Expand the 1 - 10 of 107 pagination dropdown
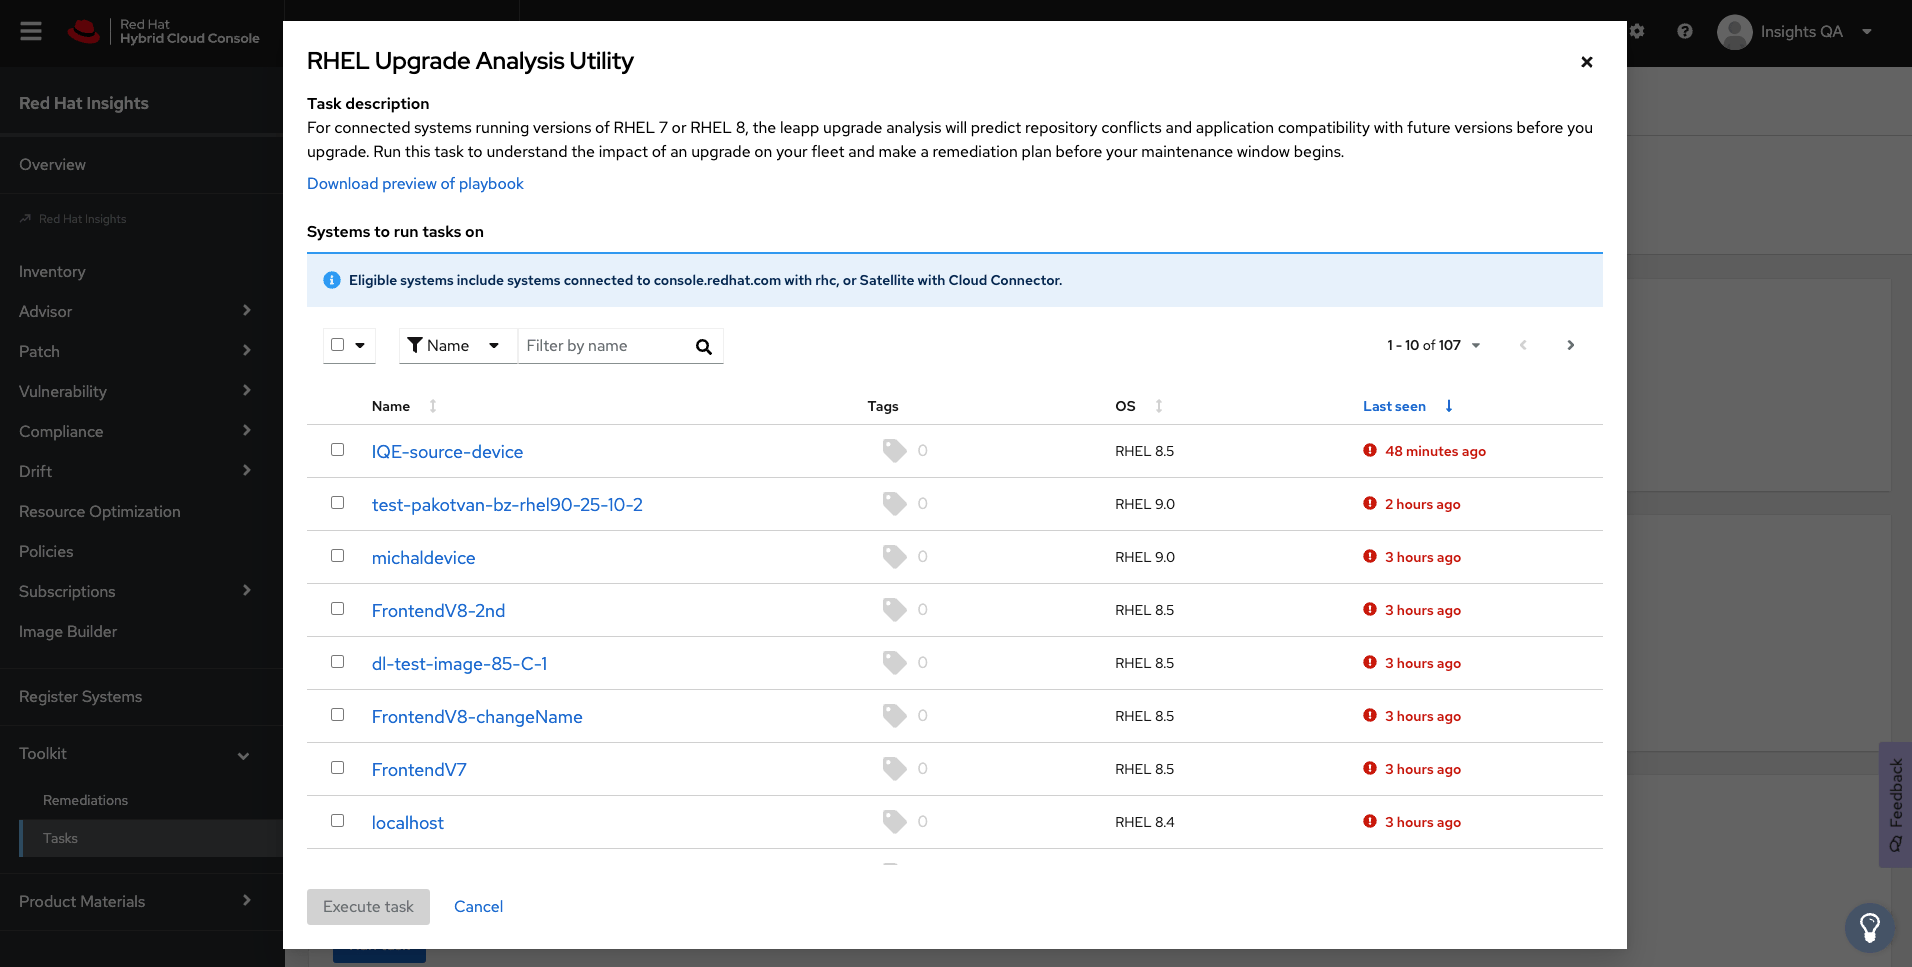Viewport: 1912px width, 967px height. tap(1433, 345)
